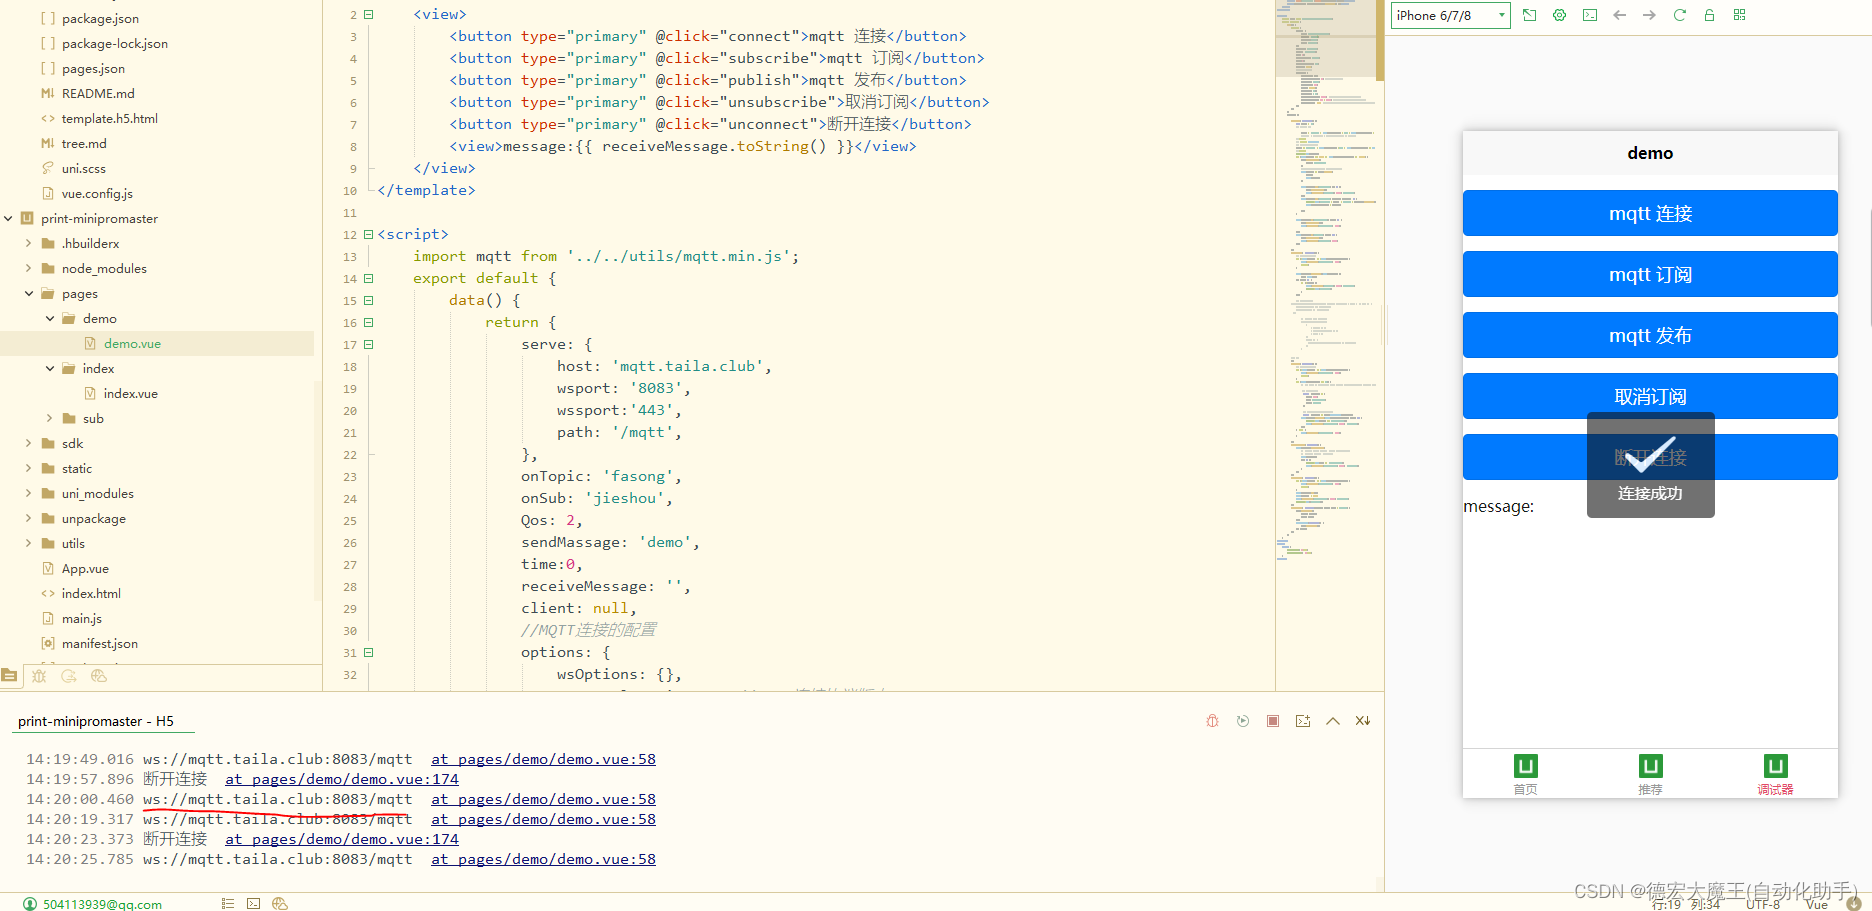Screen dimensions: 1872x911
Task: Expand the sdk folder
Action: [x=29, y=443]
